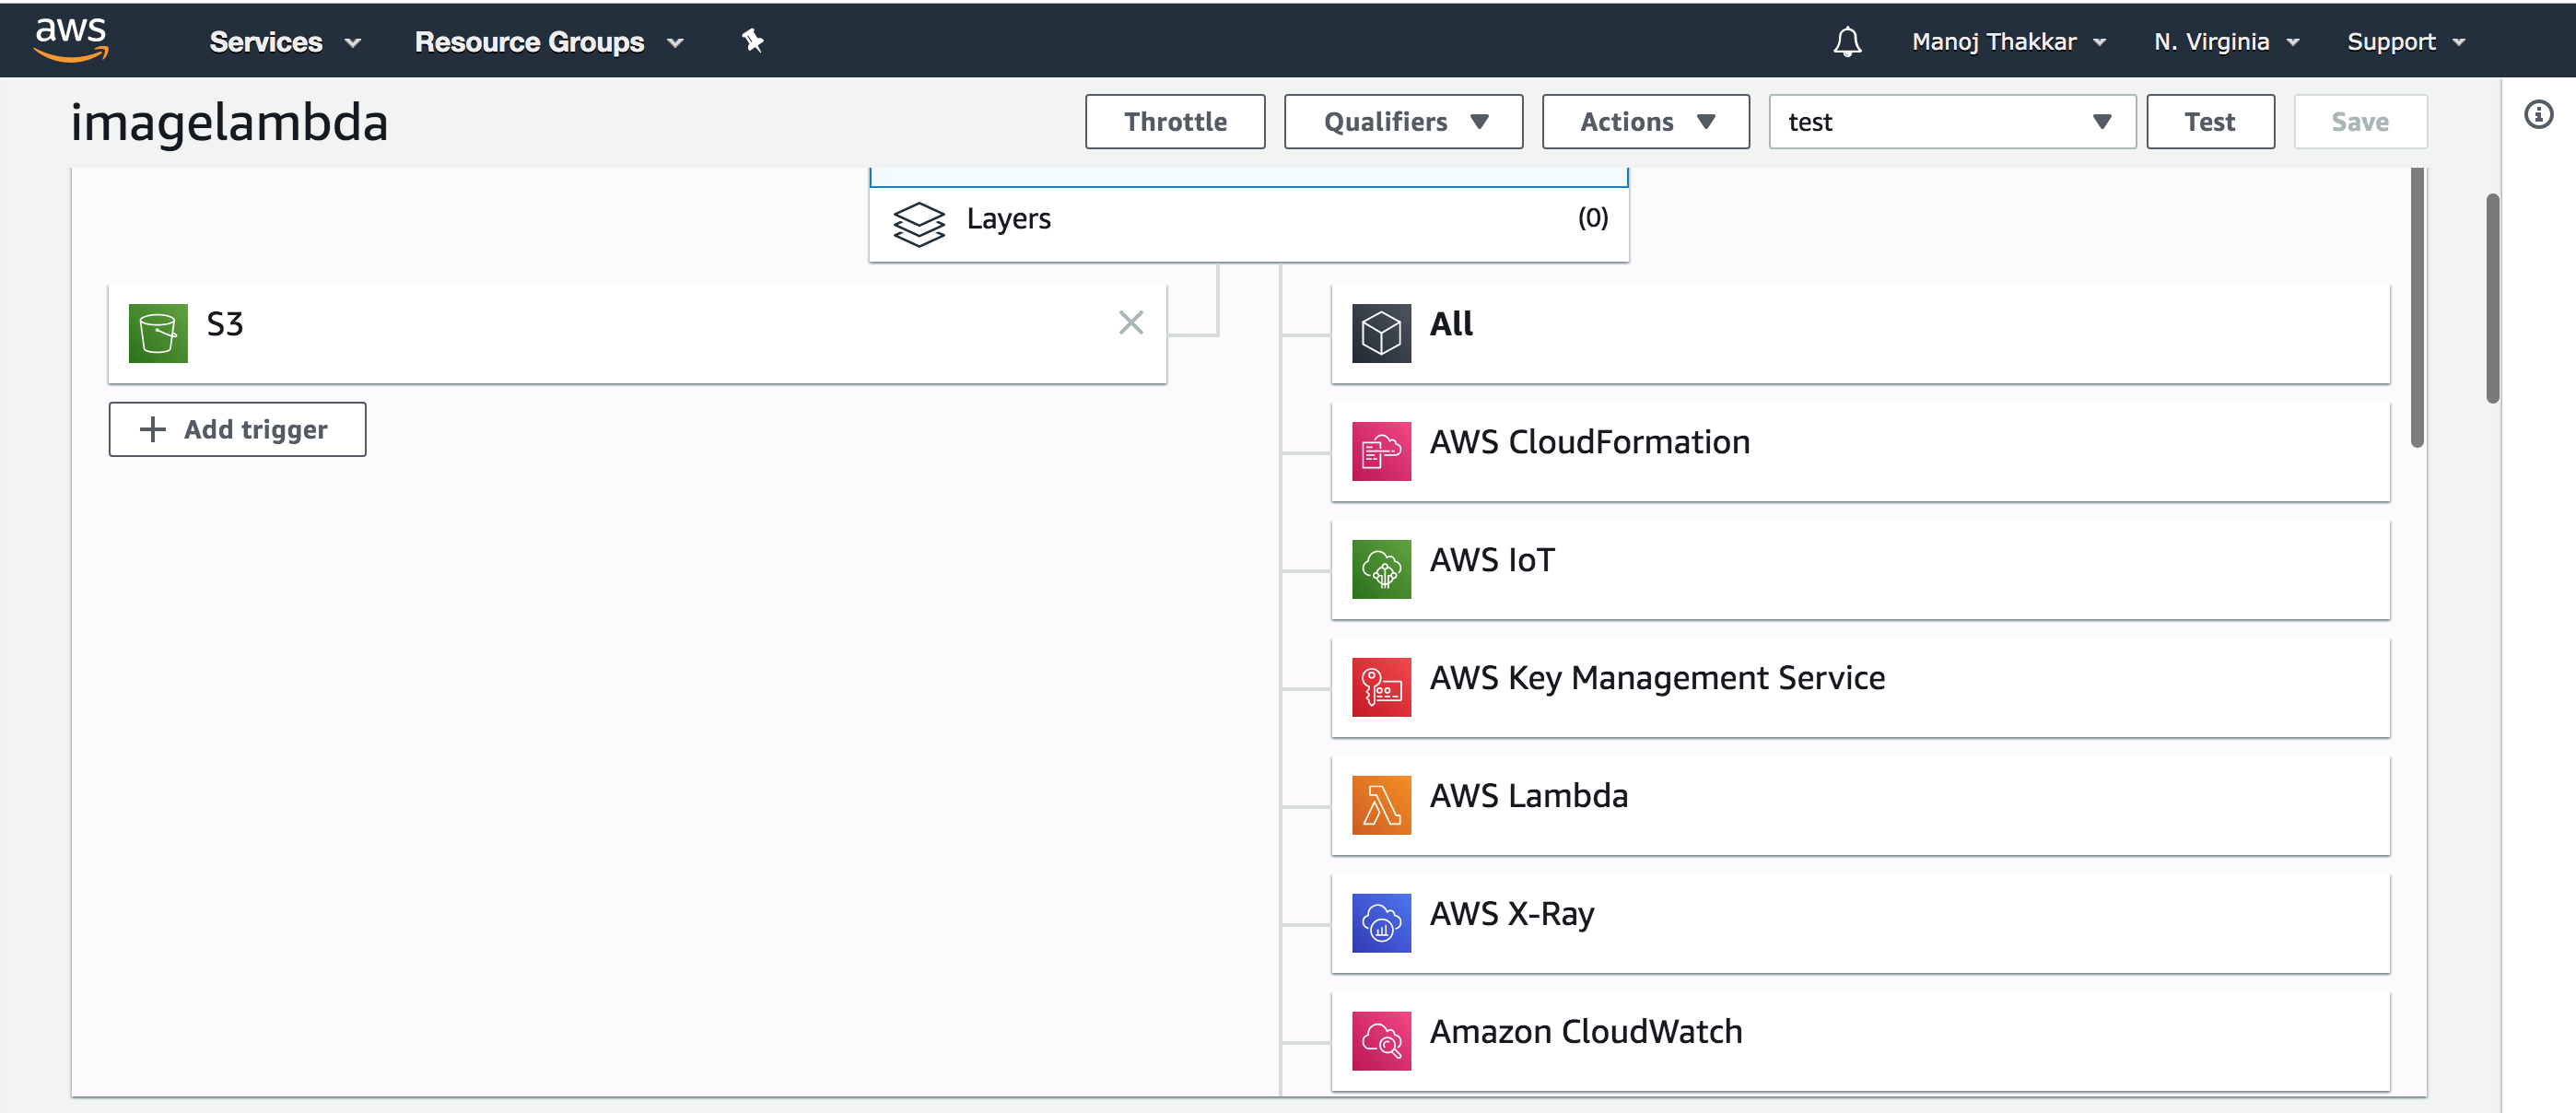This screenshot has width=2576, height=1113.
Task: Click the Throttle button
Action: pyautogui.click(x=1174, y=122)
